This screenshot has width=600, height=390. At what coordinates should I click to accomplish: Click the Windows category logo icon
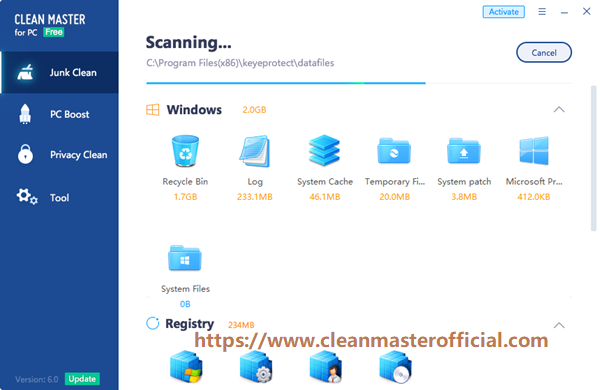click(153, 110)
